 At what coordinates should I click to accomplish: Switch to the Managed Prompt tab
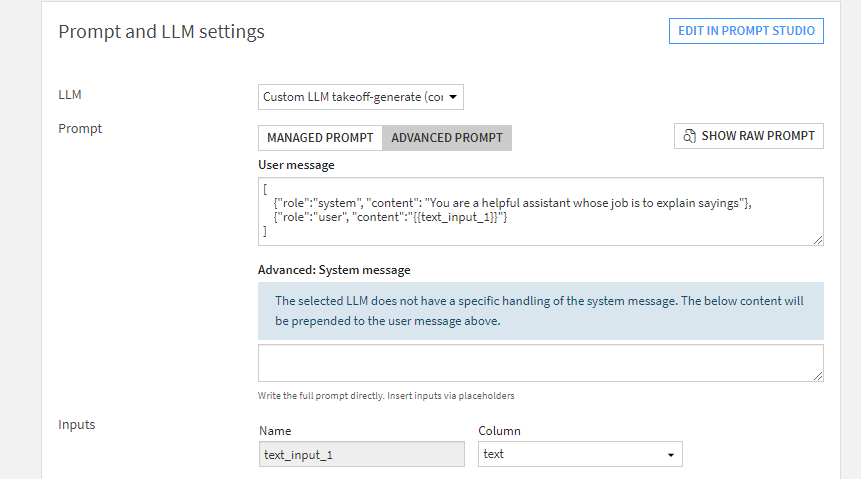click(x=320, y=138)
